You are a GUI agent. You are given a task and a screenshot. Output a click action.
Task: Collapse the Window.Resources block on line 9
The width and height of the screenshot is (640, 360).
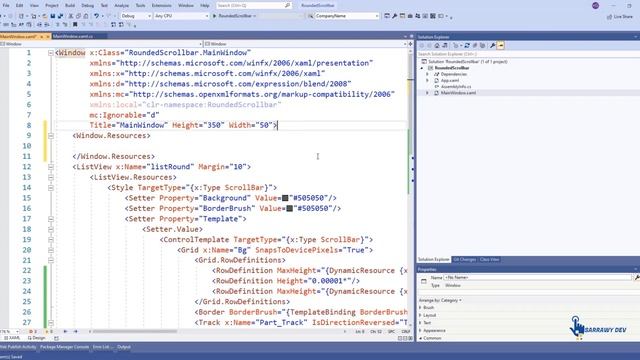point(51,136)
